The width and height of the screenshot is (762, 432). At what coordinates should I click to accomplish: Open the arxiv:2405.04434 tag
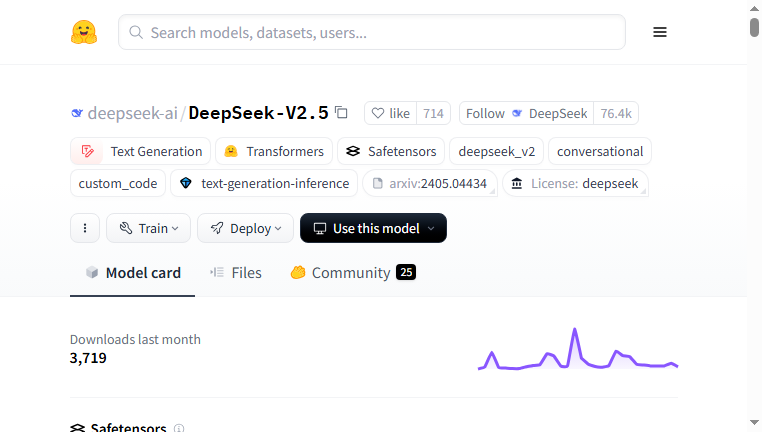(430, 183)
